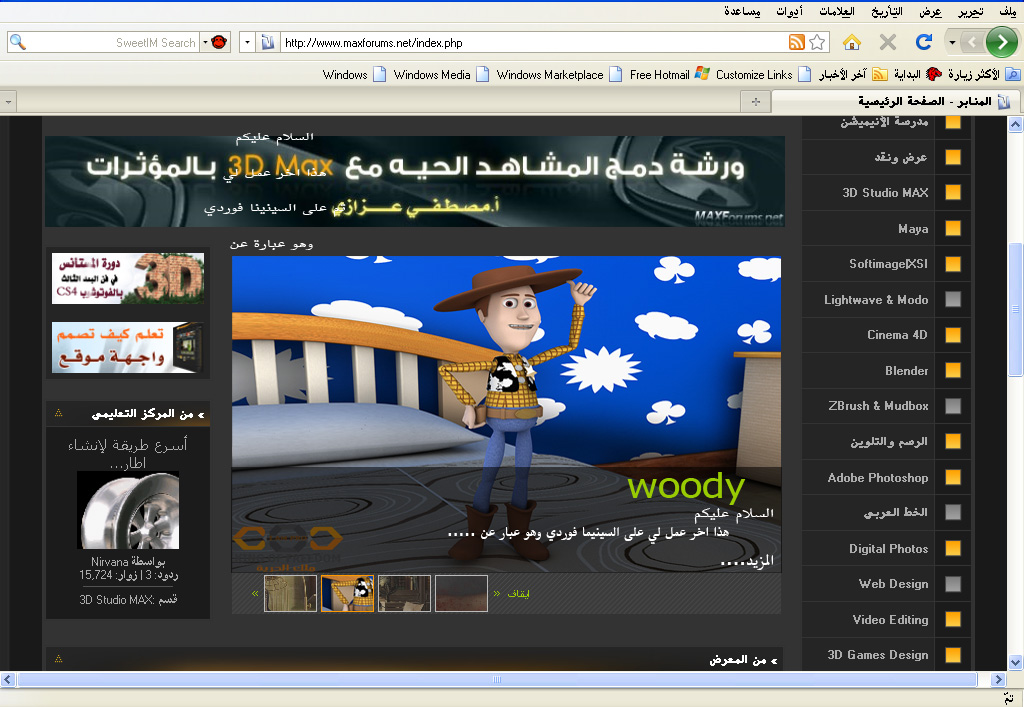This screenshot has height=707, width=1024.
Task: Click the 3D Studio MAX forum link
Action: [x=885, y=193]
